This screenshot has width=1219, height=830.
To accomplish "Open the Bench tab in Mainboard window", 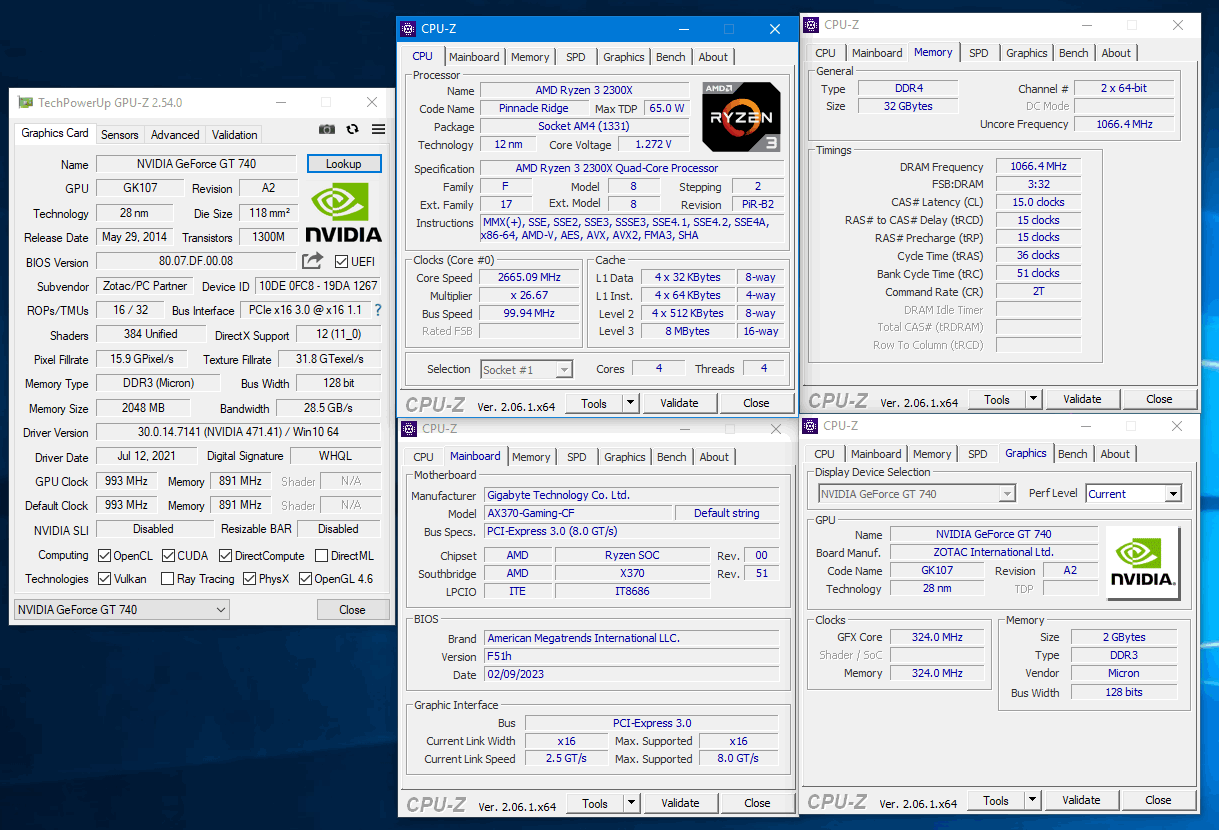I will click(671, 457).
